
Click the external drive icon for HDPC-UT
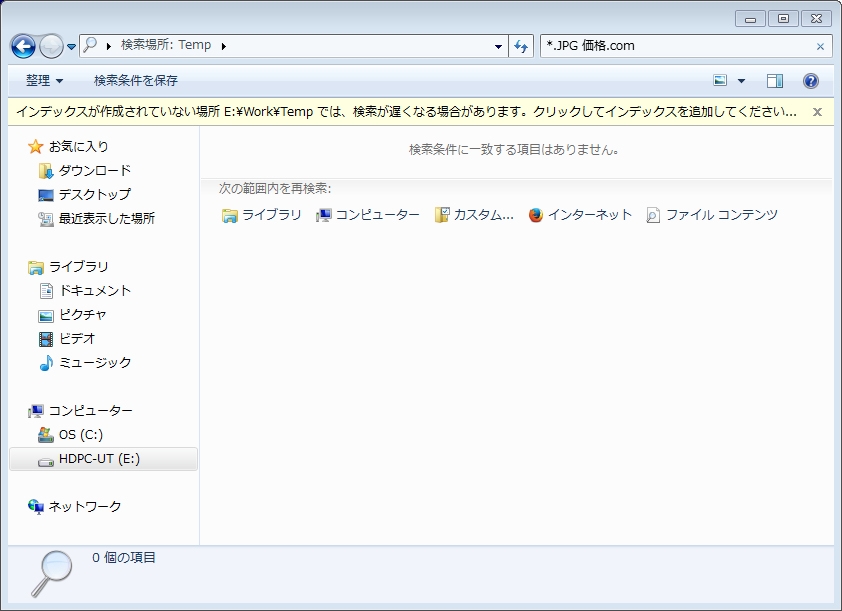[46, 461]
